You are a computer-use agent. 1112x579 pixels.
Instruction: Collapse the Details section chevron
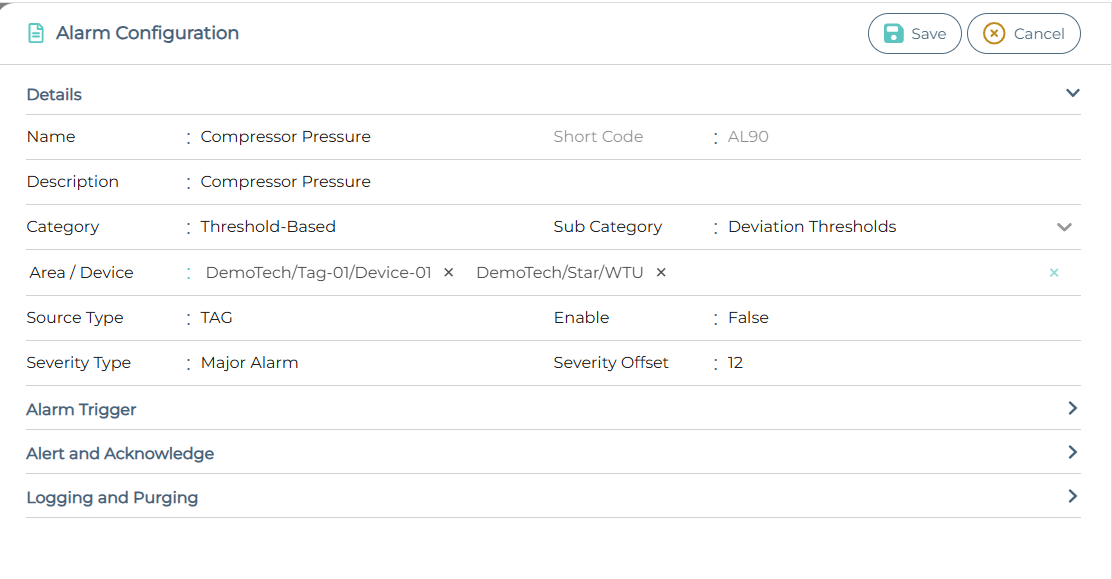(x=1072, y=93)
